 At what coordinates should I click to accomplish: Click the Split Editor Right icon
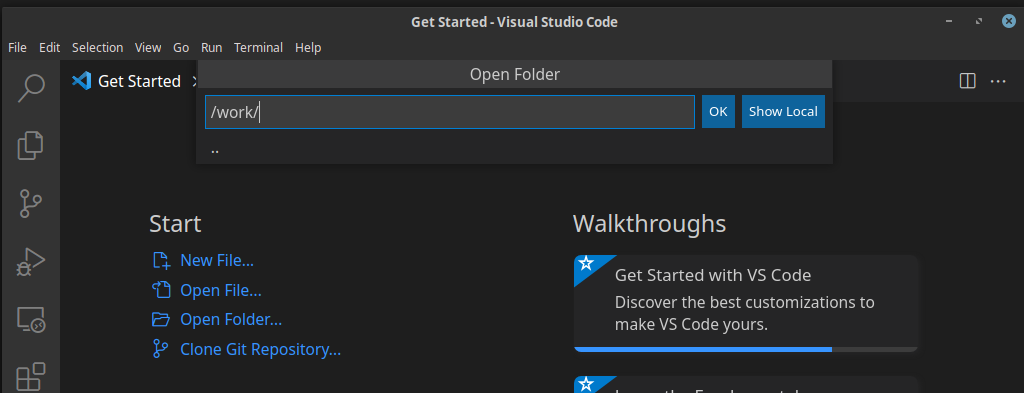click(967, 81)
